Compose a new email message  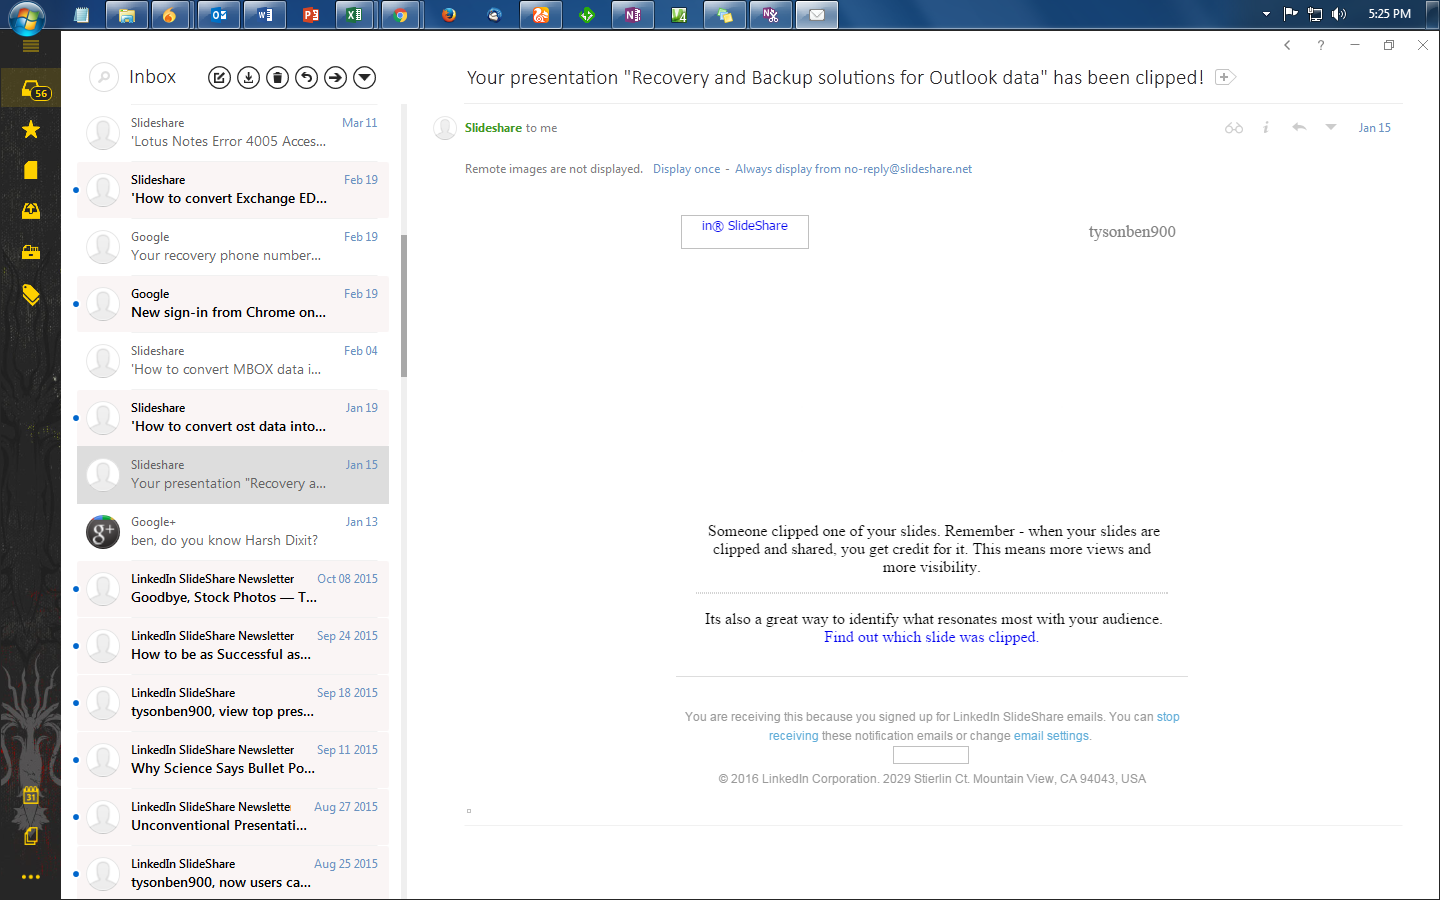tap(219, 77)
